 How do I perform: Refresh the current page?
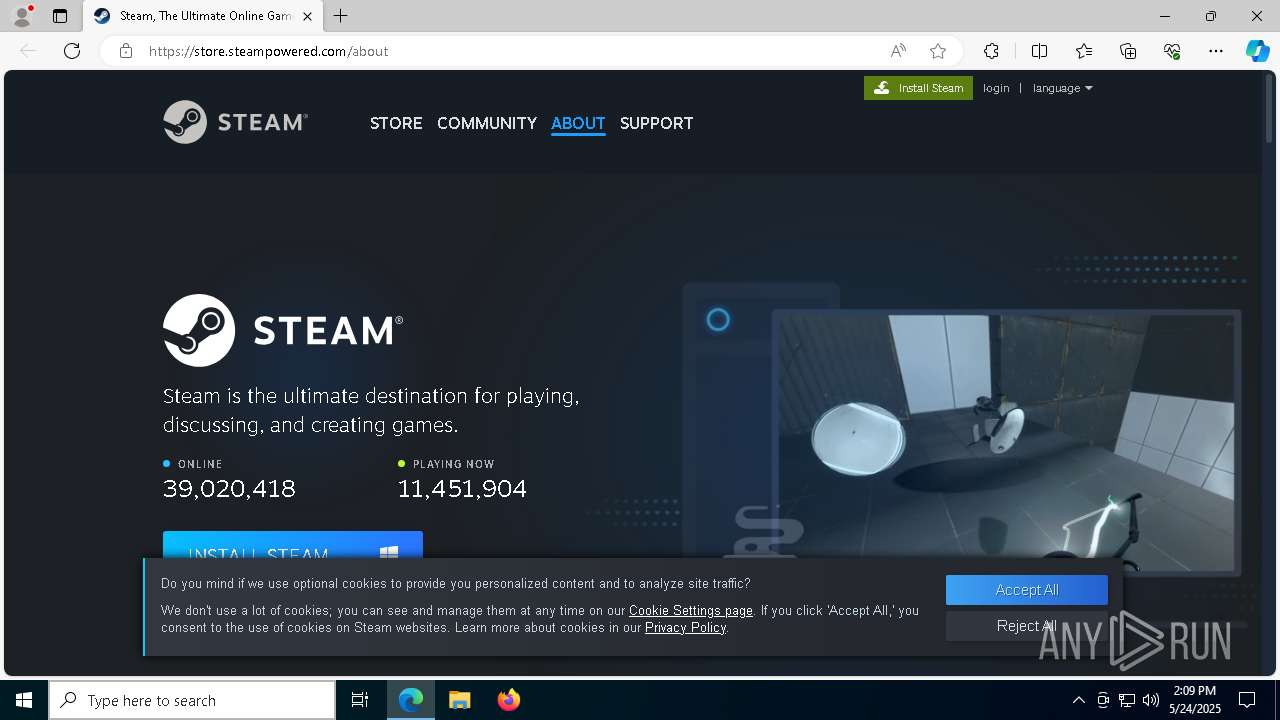pyautogui.click(x=72, y=51)
